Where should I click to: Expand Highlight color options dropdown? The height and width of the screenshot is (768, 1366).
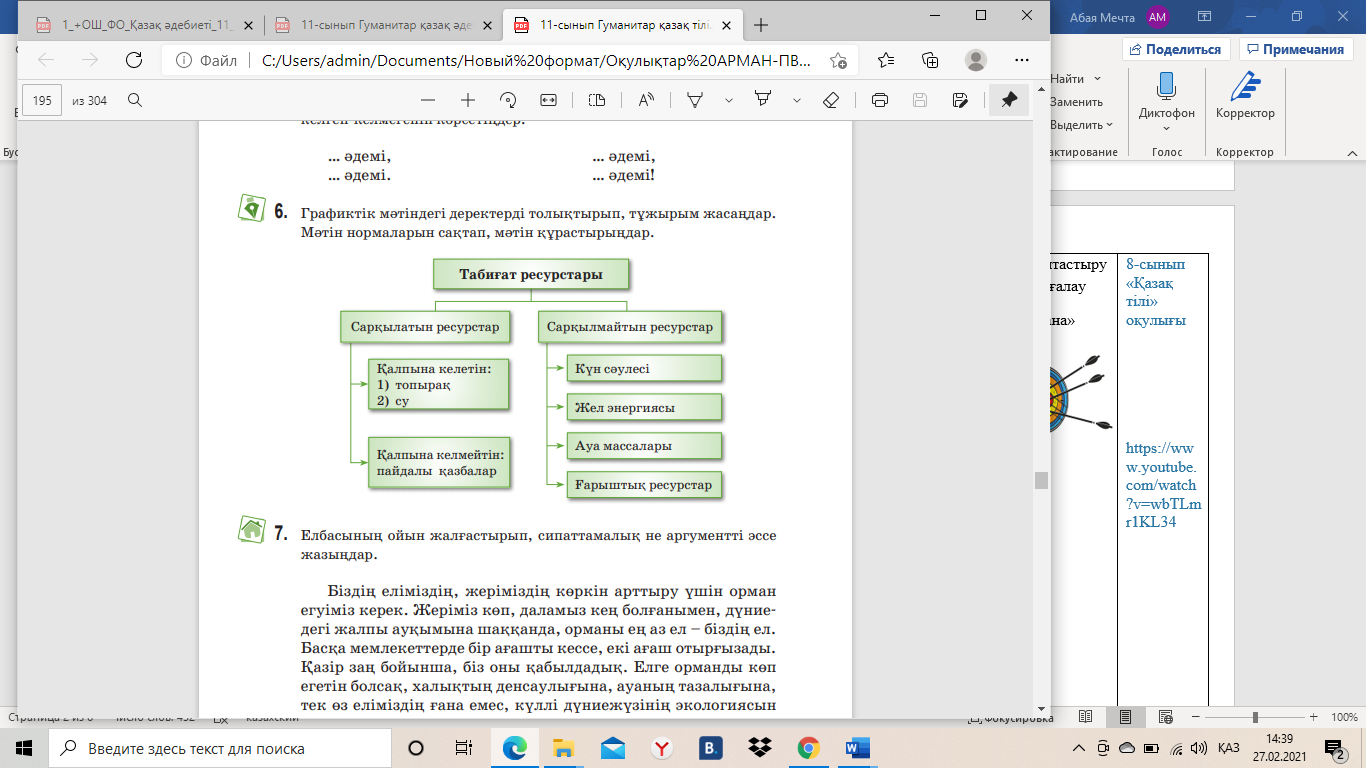click(x=797, y=100)
